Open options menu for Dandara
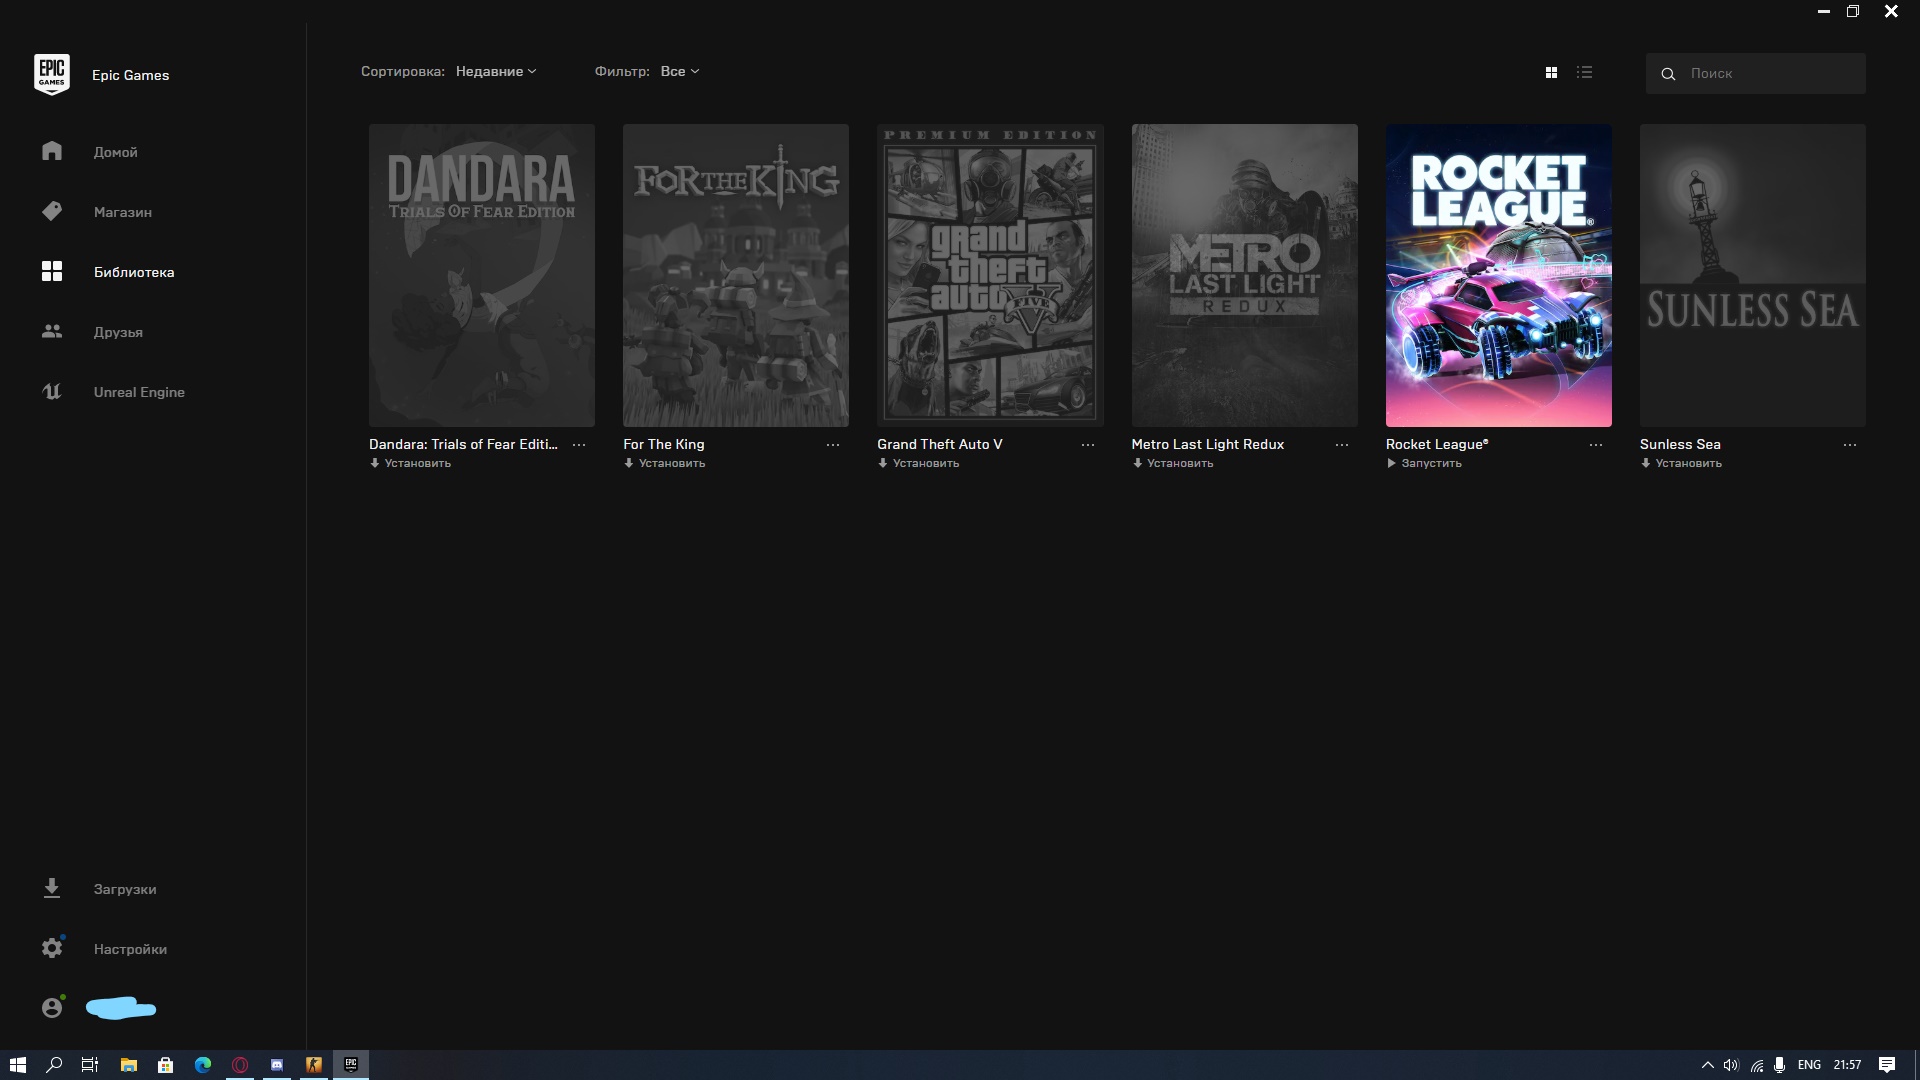Screen dimensions: 1920x1080 coord(579,445)
